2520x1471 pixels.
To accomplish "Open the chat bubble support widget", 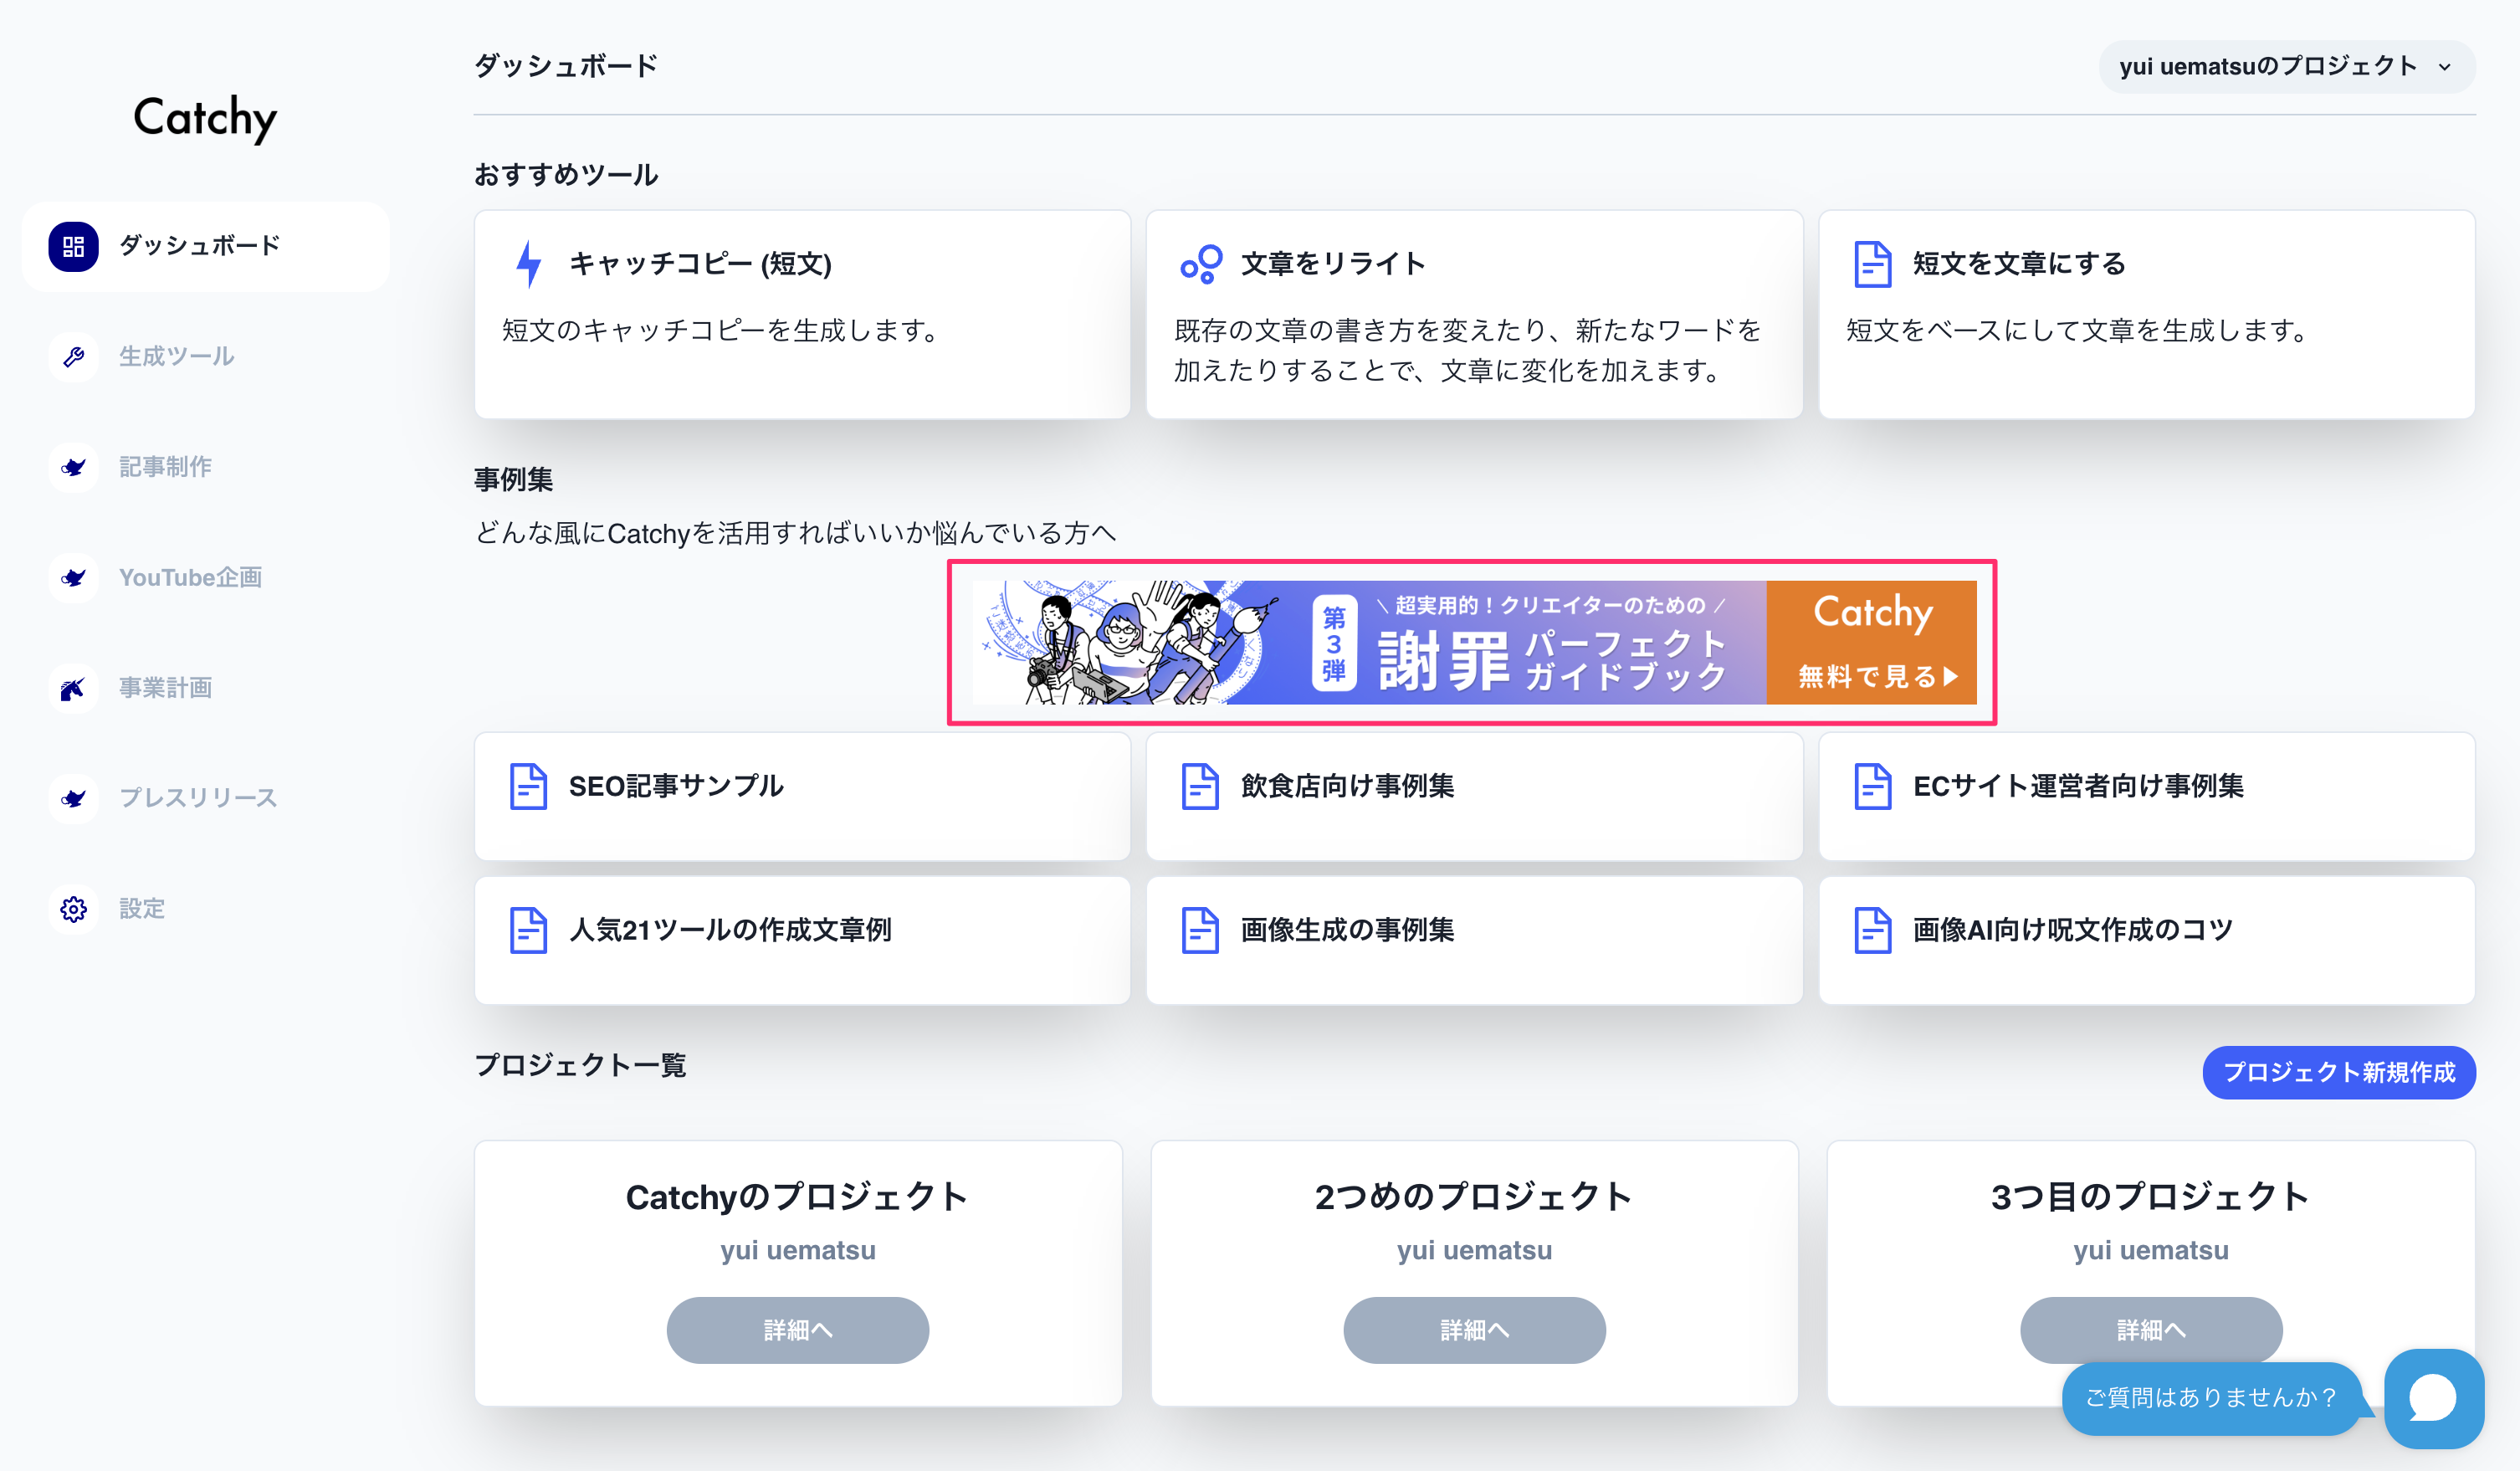I will pos(2432,1398).
